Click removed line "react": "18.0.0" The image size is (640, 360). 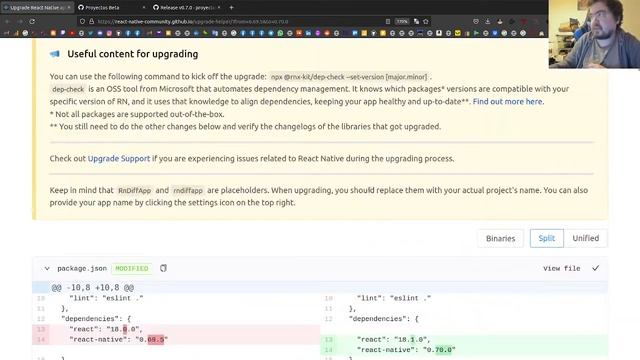click(176, 329)
